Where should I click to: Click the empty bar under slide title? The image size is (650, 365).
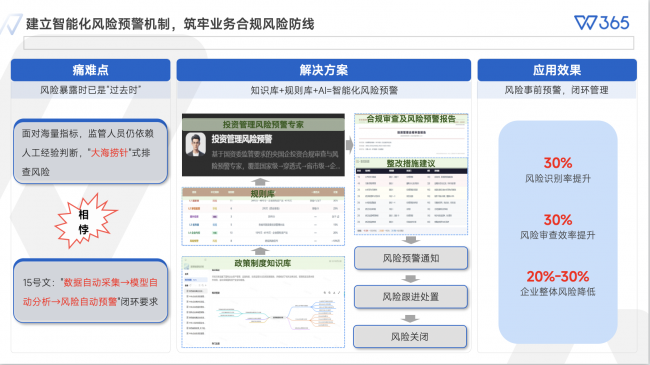coord(329,43)
